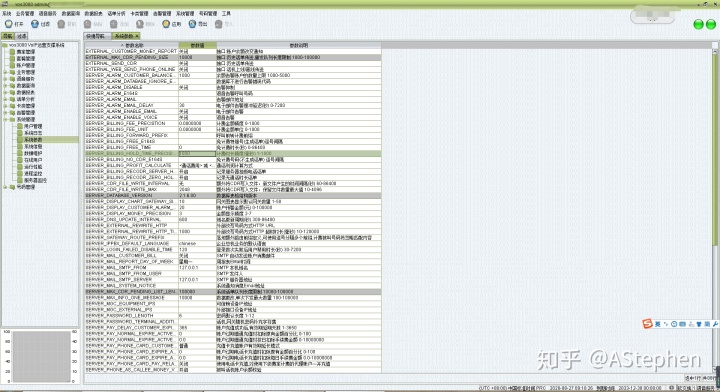This screenshot has height=392, width=720.
Task: Select 在线用户 in the navigation tree
Action: coord(33,160)
